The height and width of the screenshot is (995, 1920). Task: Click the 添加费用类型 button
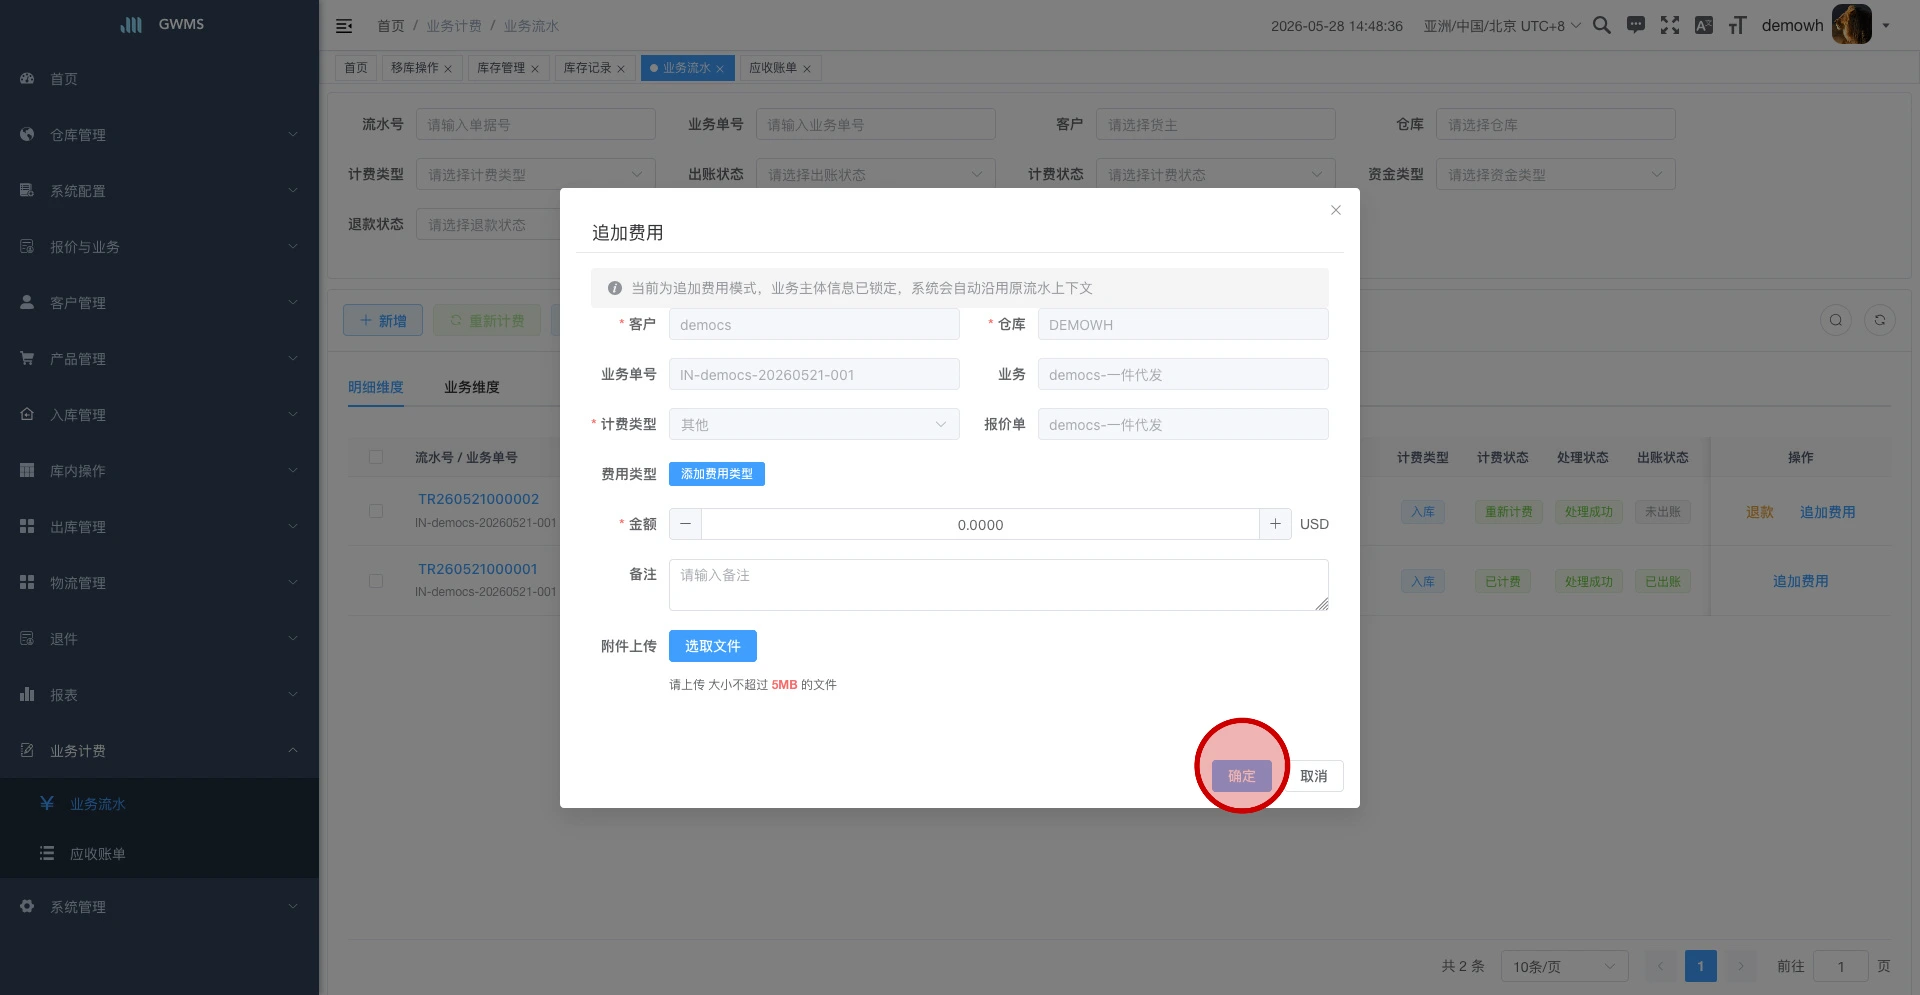(717, 474)
